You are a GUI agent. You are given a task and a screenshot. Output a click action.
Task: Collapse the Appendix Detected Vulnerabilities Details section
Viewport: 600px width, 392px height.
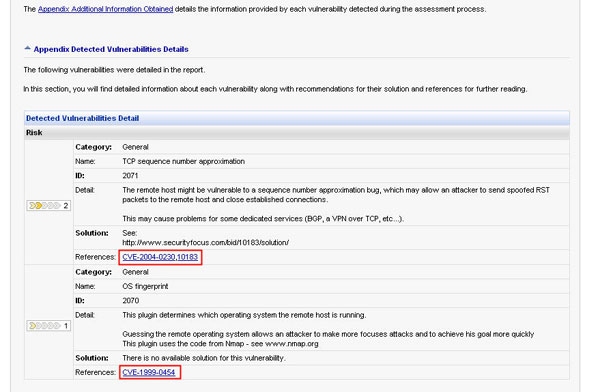(27, 49)
